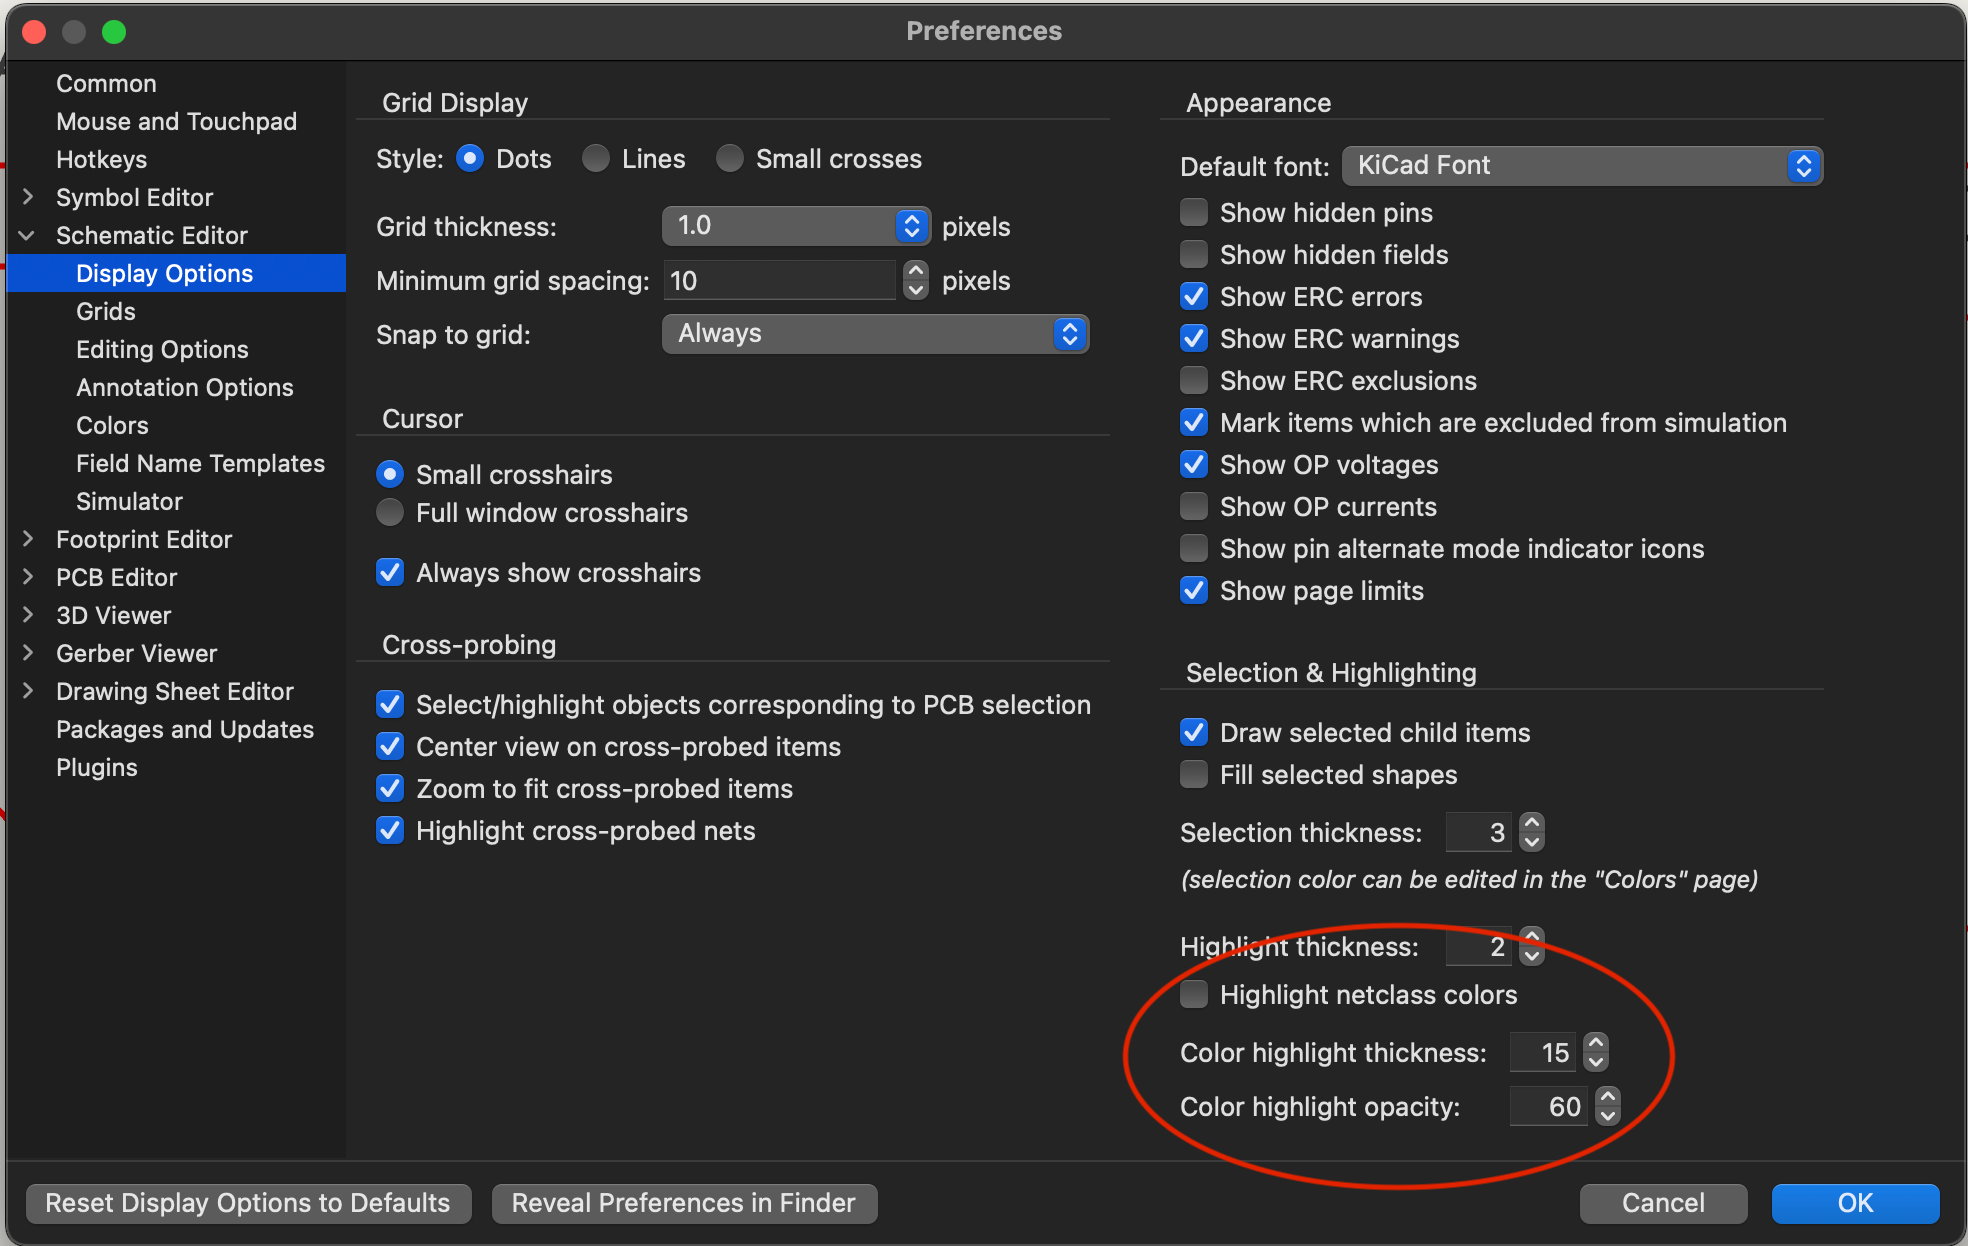
Task: Click the Minimum grid spacing input field
Action: point(780,280)
